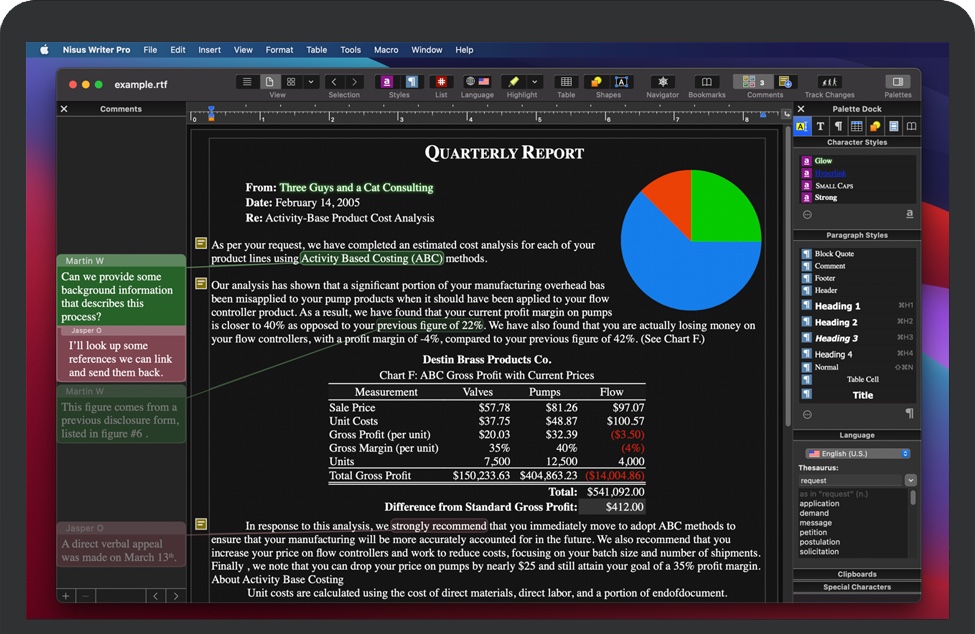
Task: Open the Format menu
Action: tap(279, 50)
